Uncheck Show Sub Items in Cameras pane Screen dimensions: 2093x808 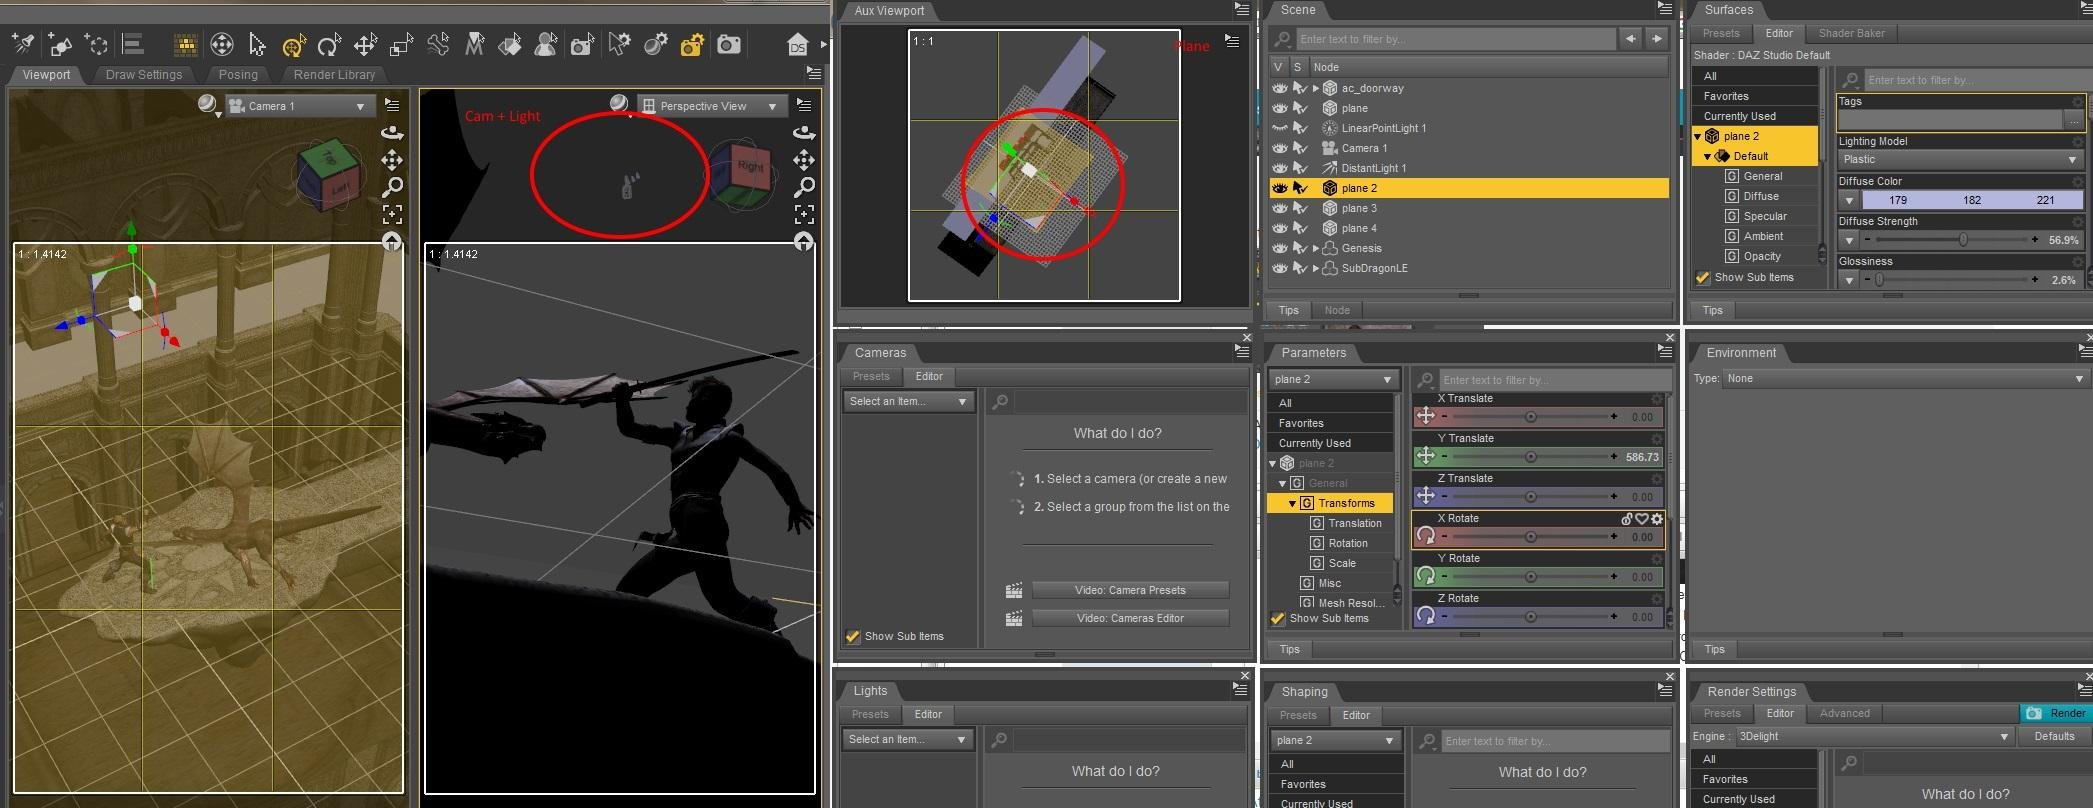tap(853, 636)
